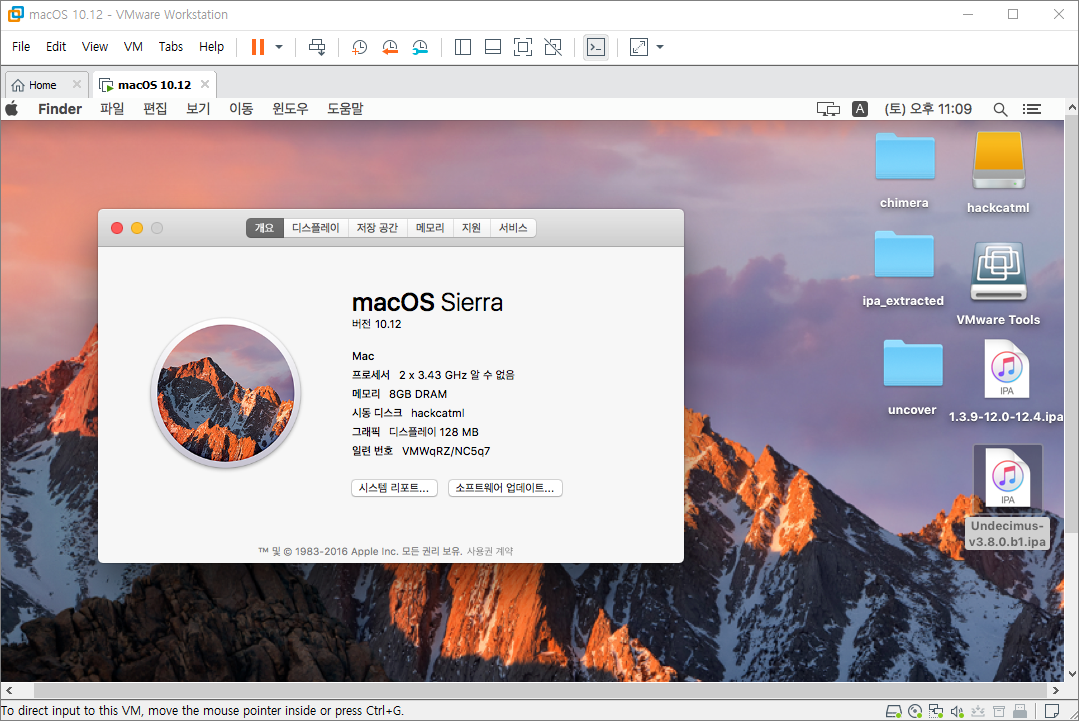1079x721 pixels.
Task: Open the Finder menu
Action: pyautogui.click(x=60, y=109)
